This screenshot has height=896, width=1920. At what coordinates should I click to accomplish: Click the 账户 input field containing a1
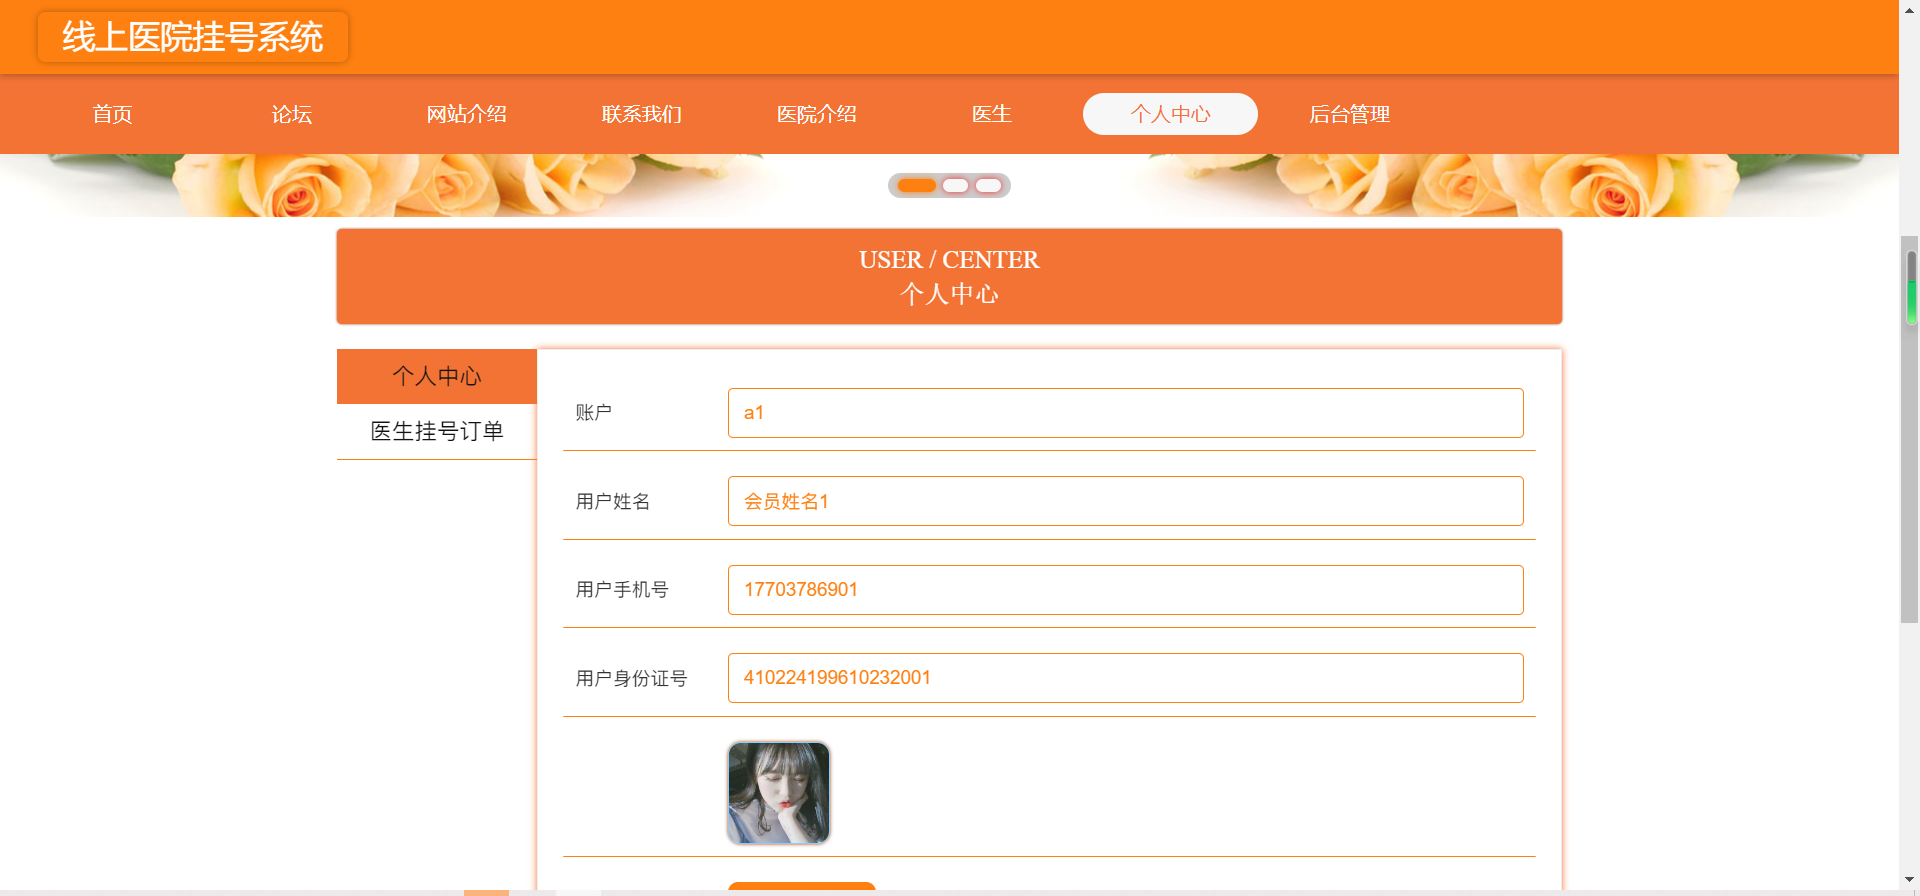click(1125, 413)
